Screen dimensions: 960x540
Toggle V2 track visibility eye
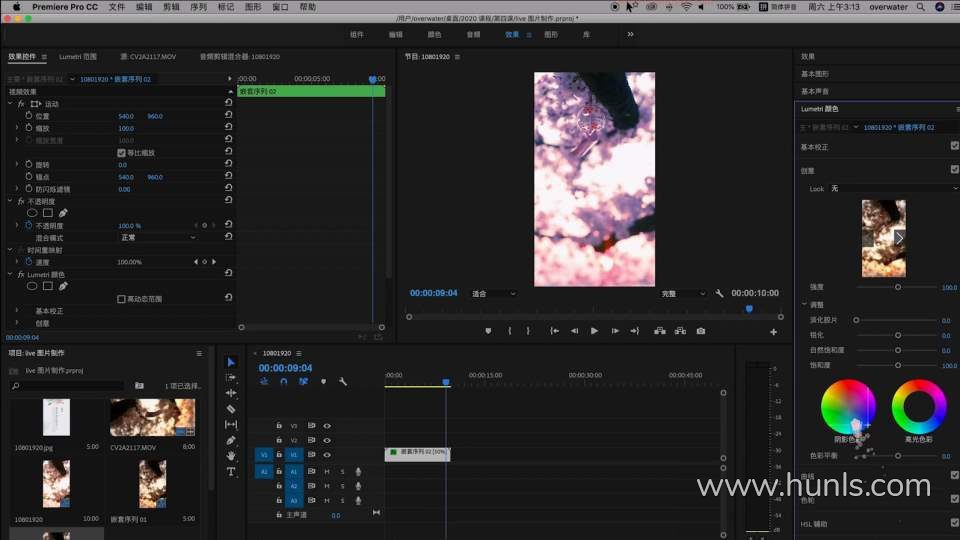(327, 440)
